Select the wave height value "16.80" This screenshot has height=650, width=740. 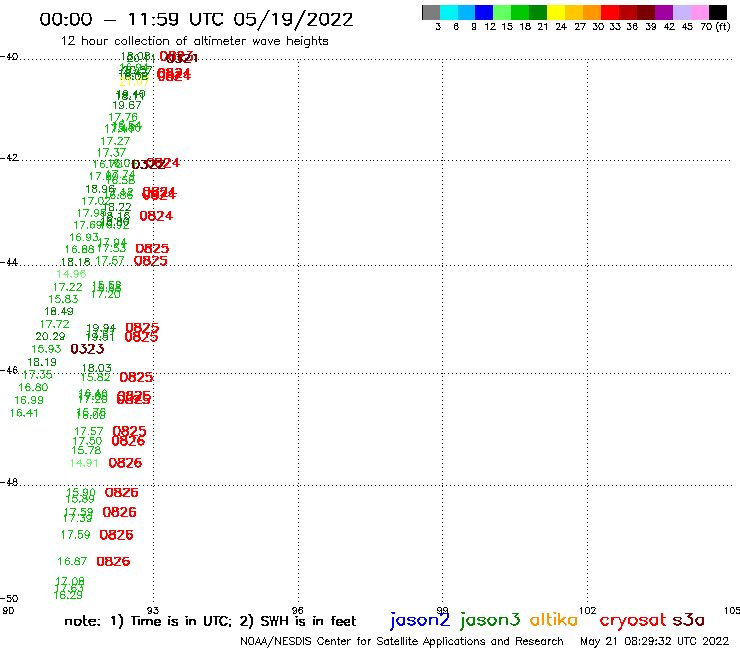pyautogui.click(x=34, y=387)
